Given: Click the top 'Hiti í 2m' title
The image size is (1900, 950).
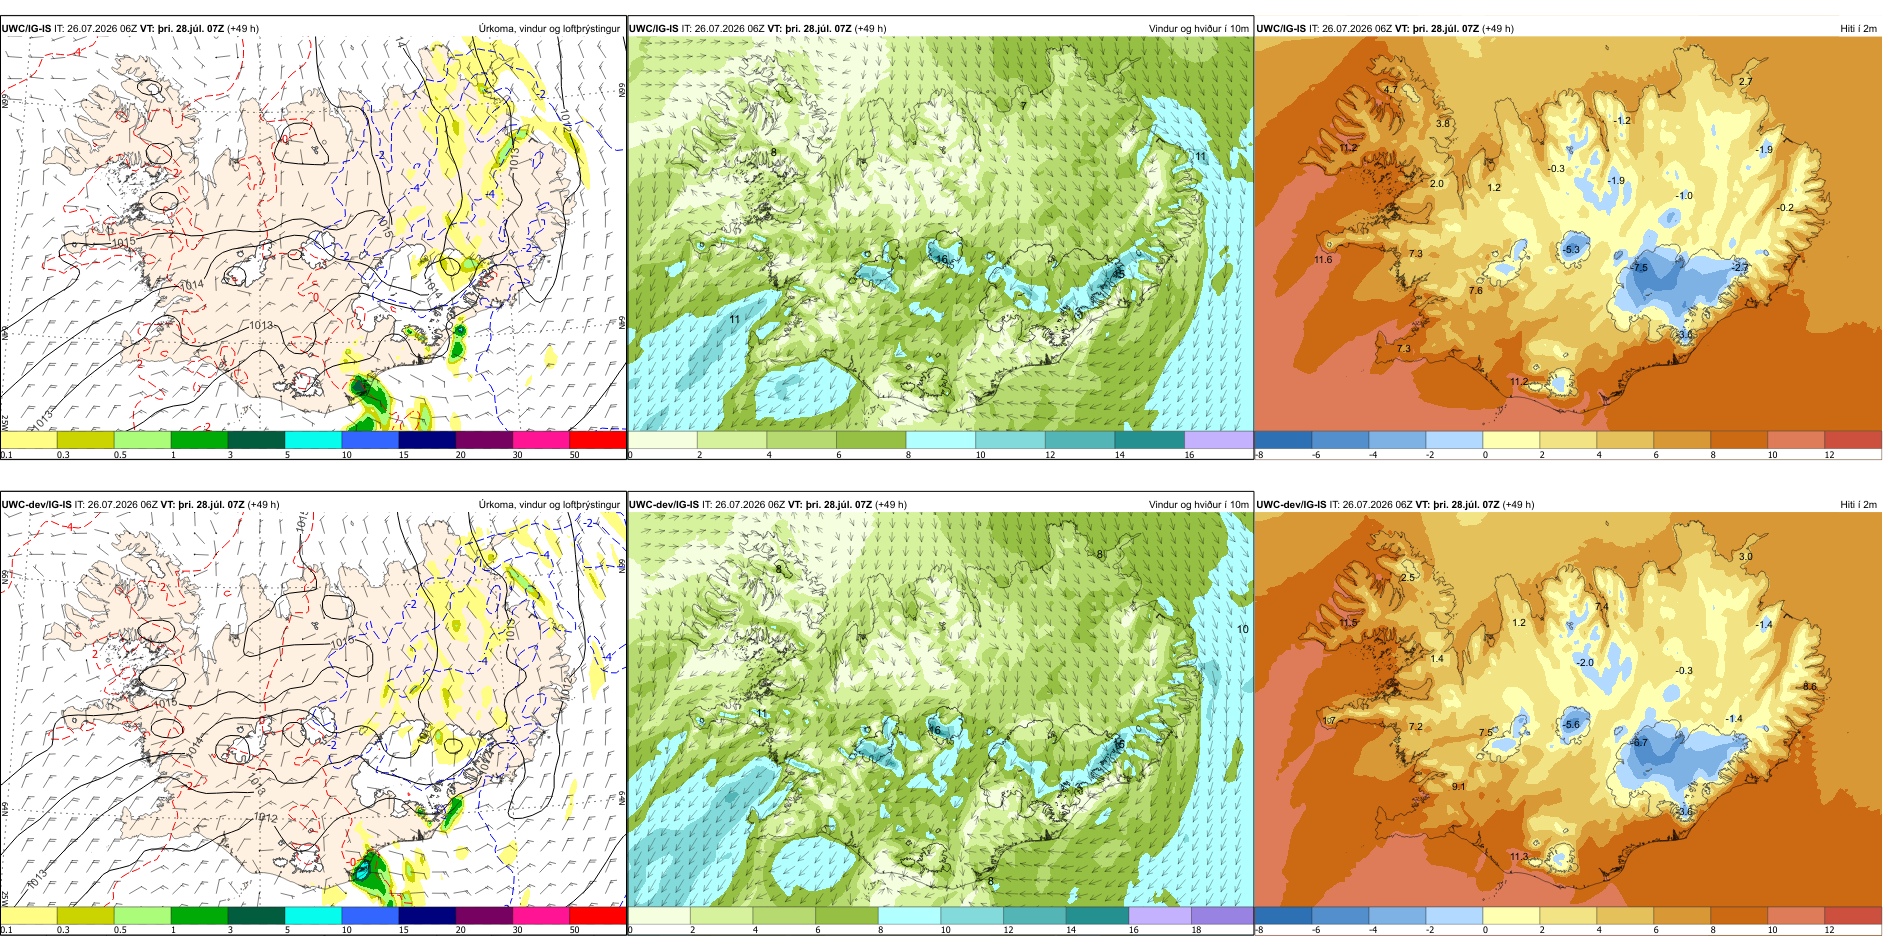Looking at the screenshot, I should (1858, 29).
